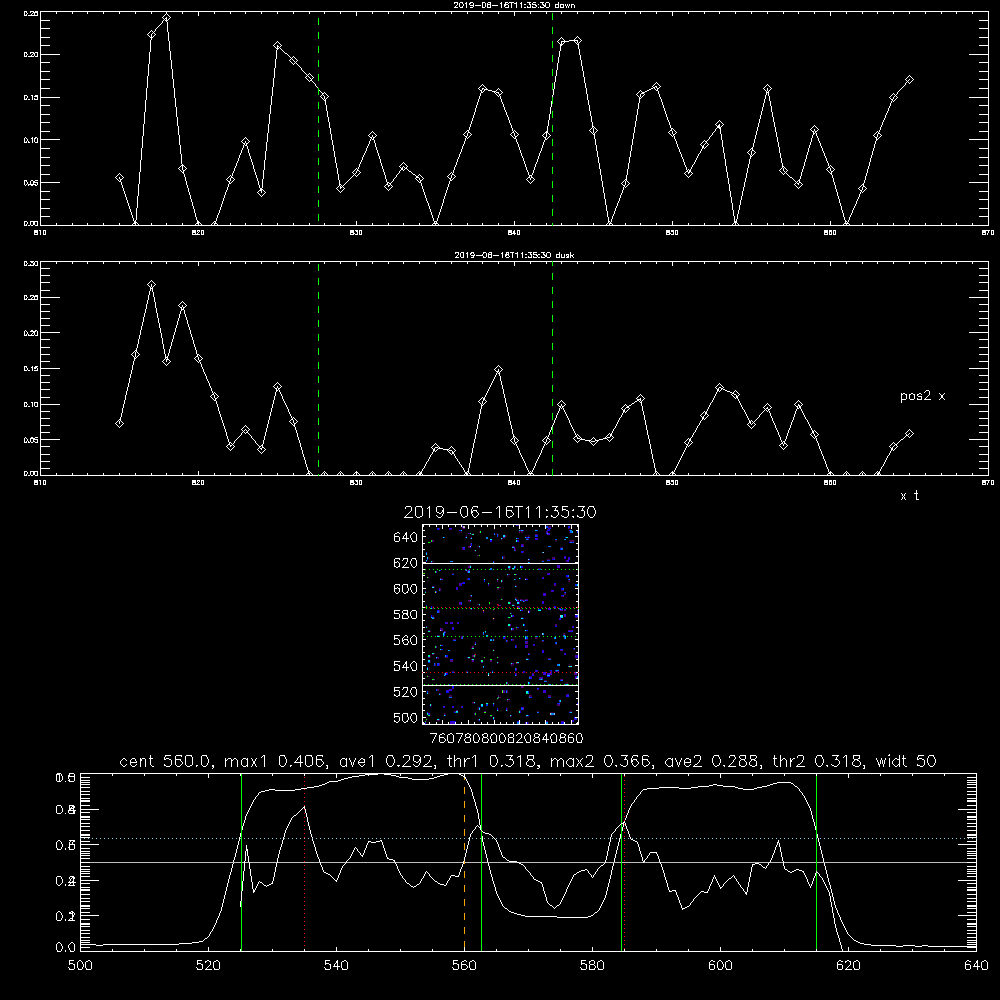Click the bottom plot y-axis label 0.0
Screen dimensions: 1000x1000
(x=66, y=948)
